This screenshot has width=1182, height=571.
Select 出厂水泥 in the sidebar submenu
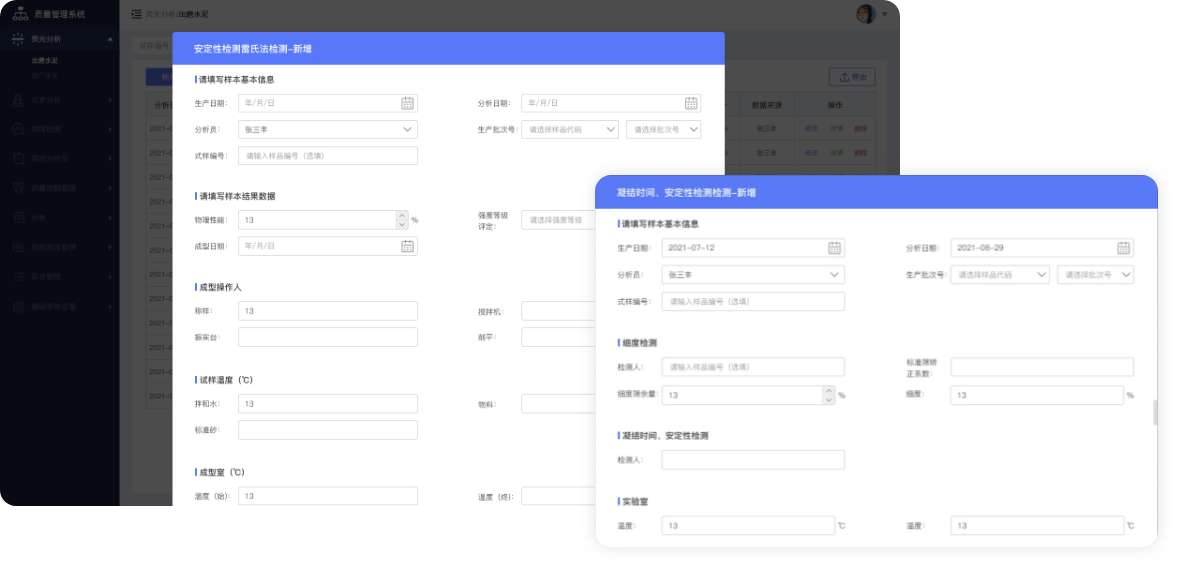click(x=44, y=75)
